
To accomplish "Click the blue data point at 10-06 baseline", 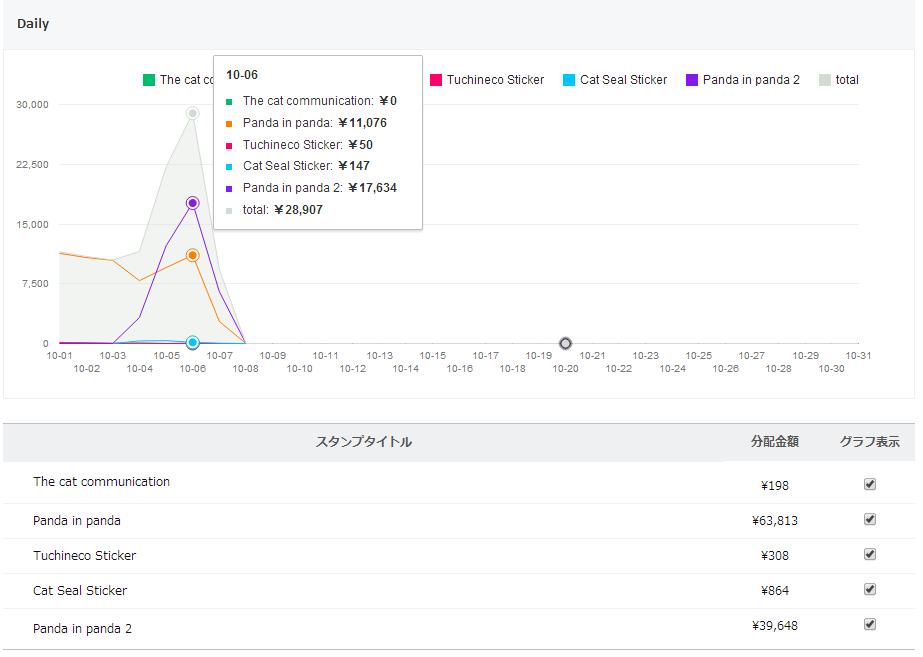I will tap(192, 343).
